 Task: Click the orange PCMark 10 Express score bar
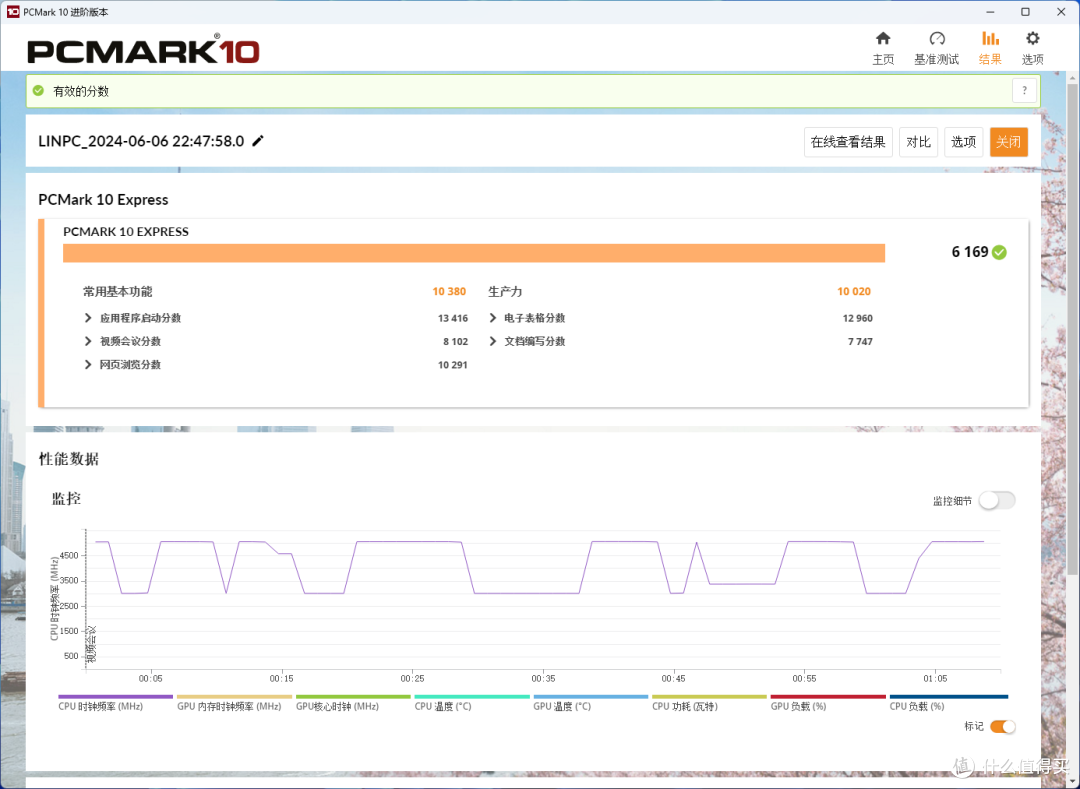[474, 253]
